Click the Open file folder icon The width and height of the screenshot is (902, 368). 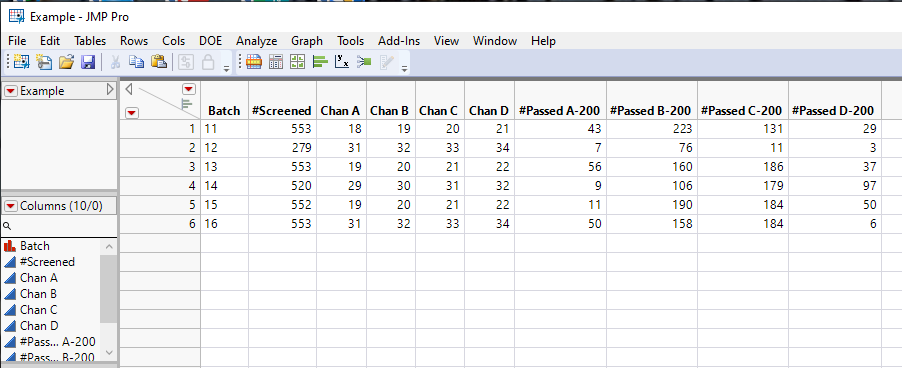pos(67,62)
